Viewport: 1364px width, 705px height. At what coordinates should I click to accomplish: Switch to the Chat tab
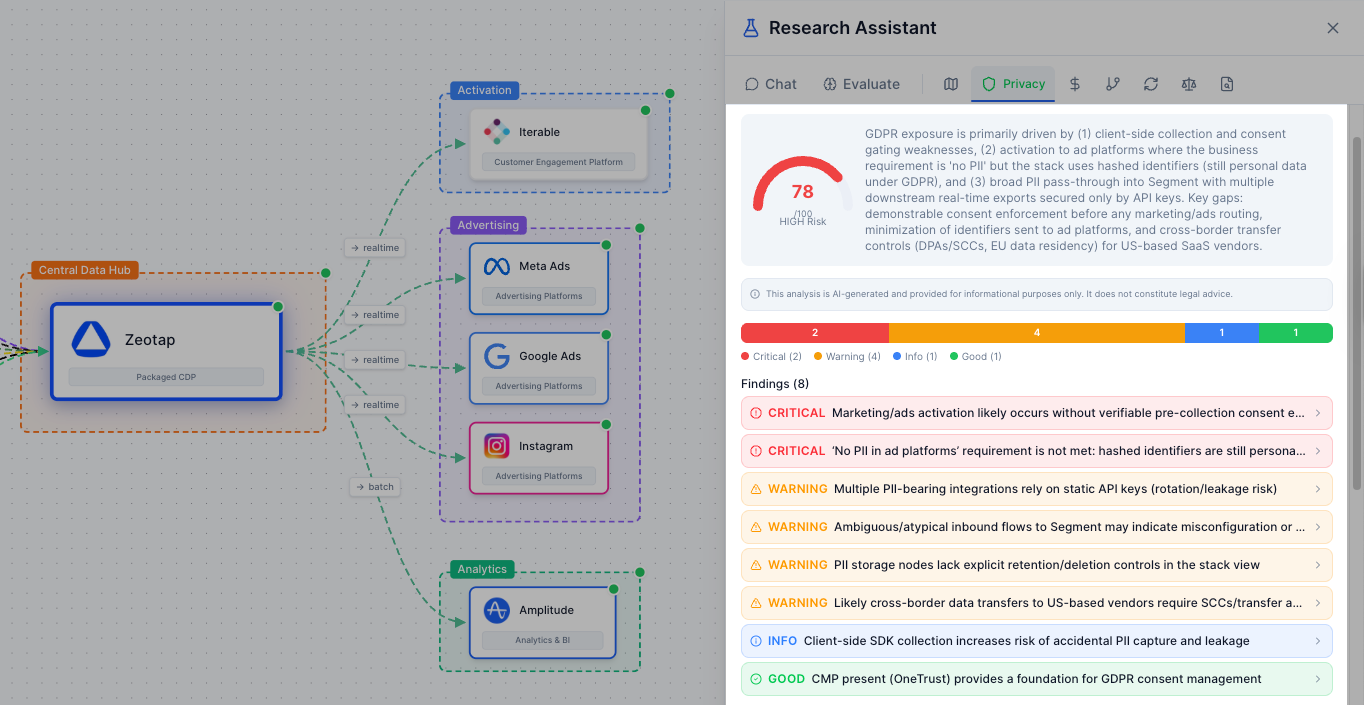(x=770, y=84)
